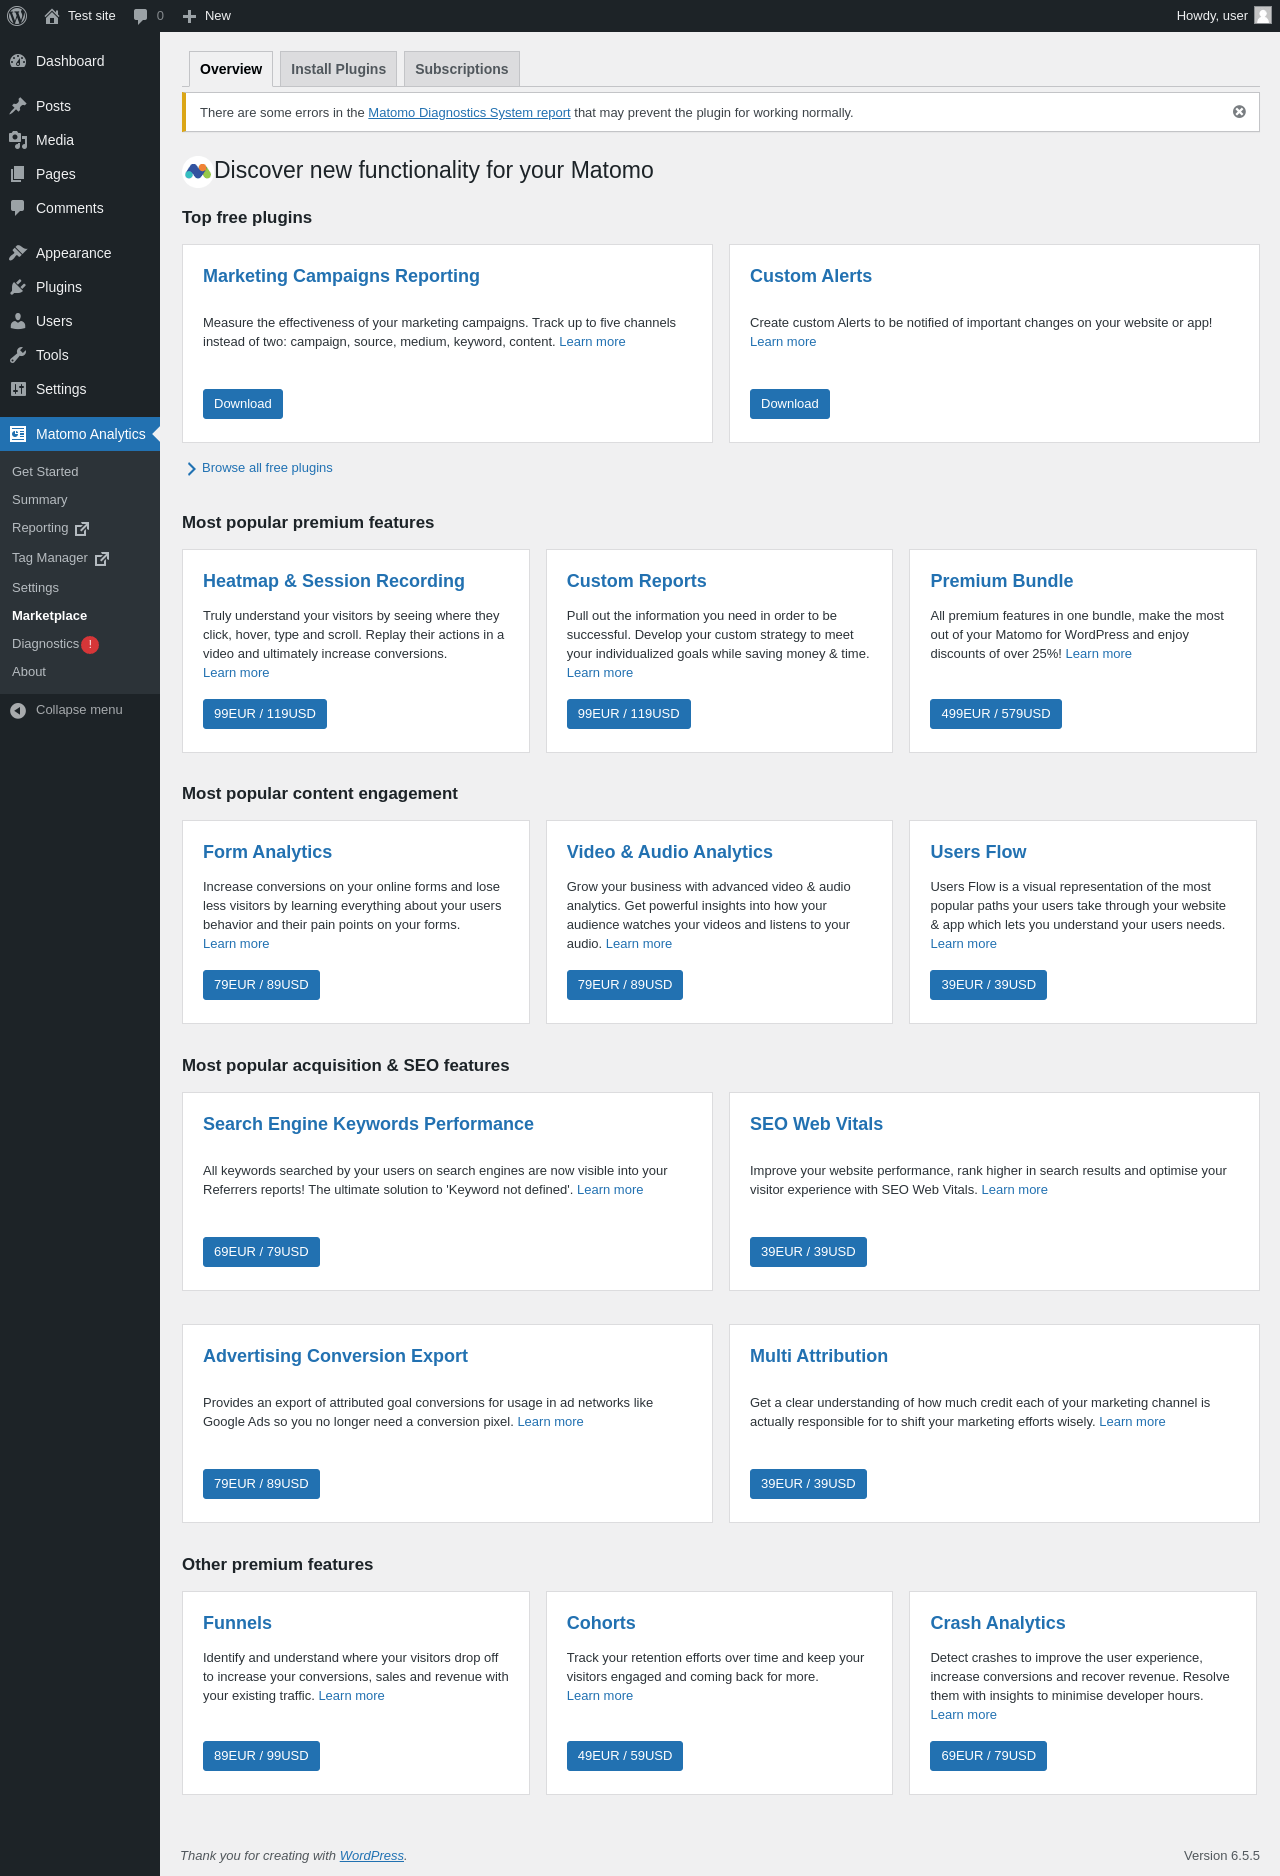The image size is (1280, 1876).
Task: Open Diagnostics in Matomo submenu
Action: pos(45,644)
